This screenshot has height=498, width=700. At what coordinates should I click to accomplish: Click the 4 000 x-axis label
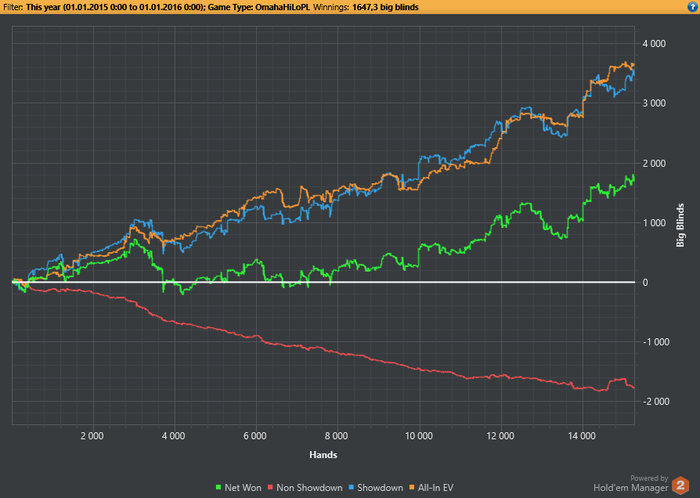(173, 436)
